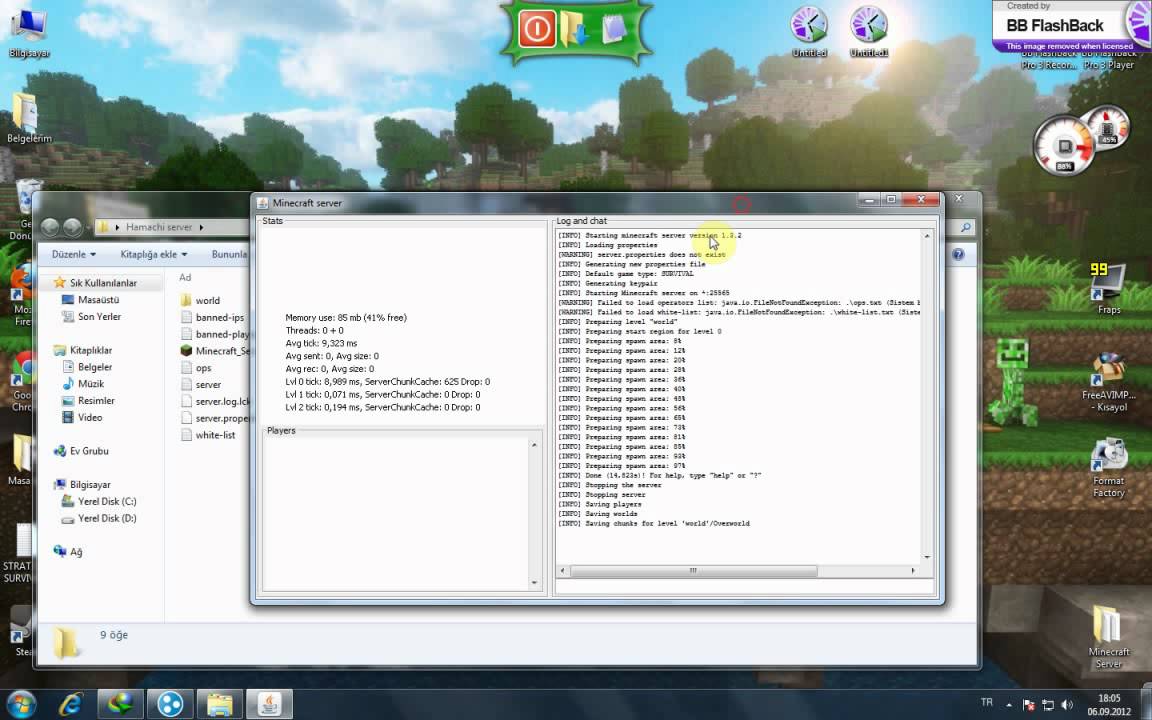1152x720 pixels.
Task: Select Resimler library
Action: click(88, 400)
